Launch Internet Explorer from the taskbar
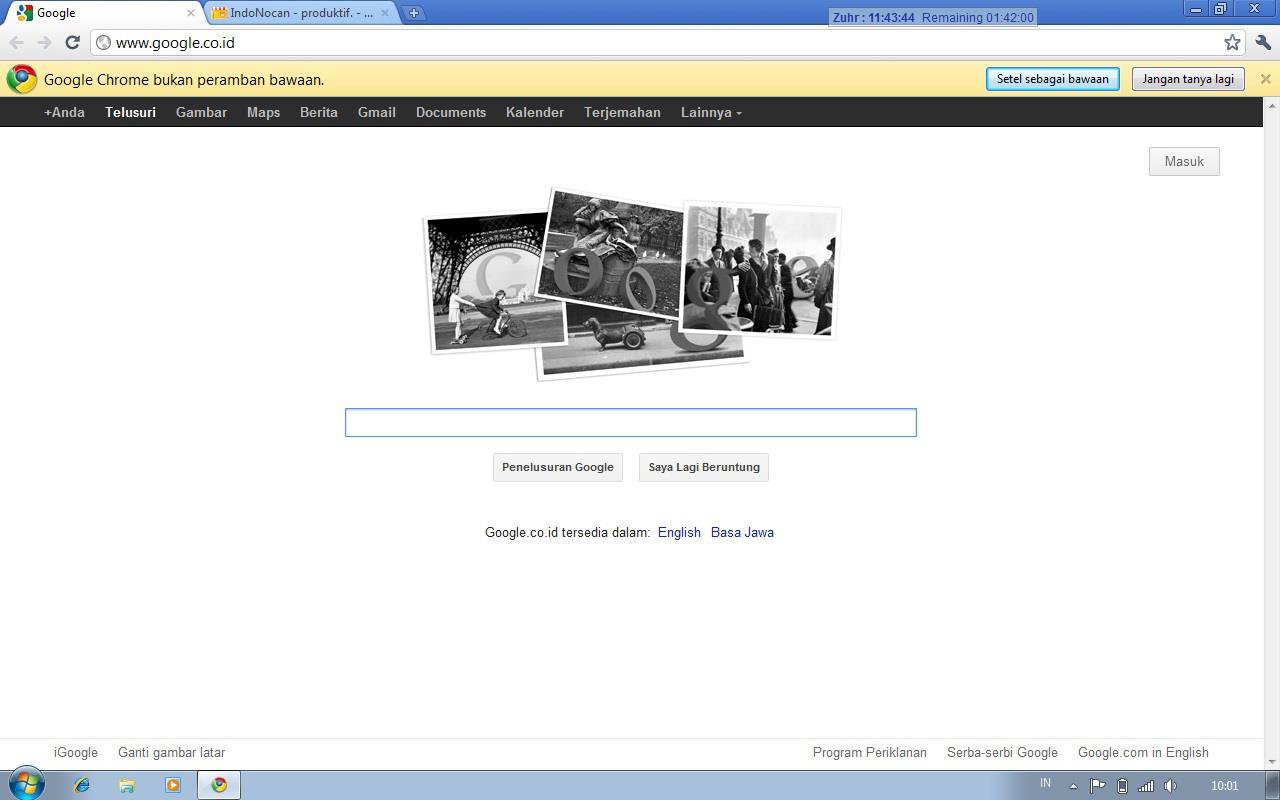 tap(81, 785)
